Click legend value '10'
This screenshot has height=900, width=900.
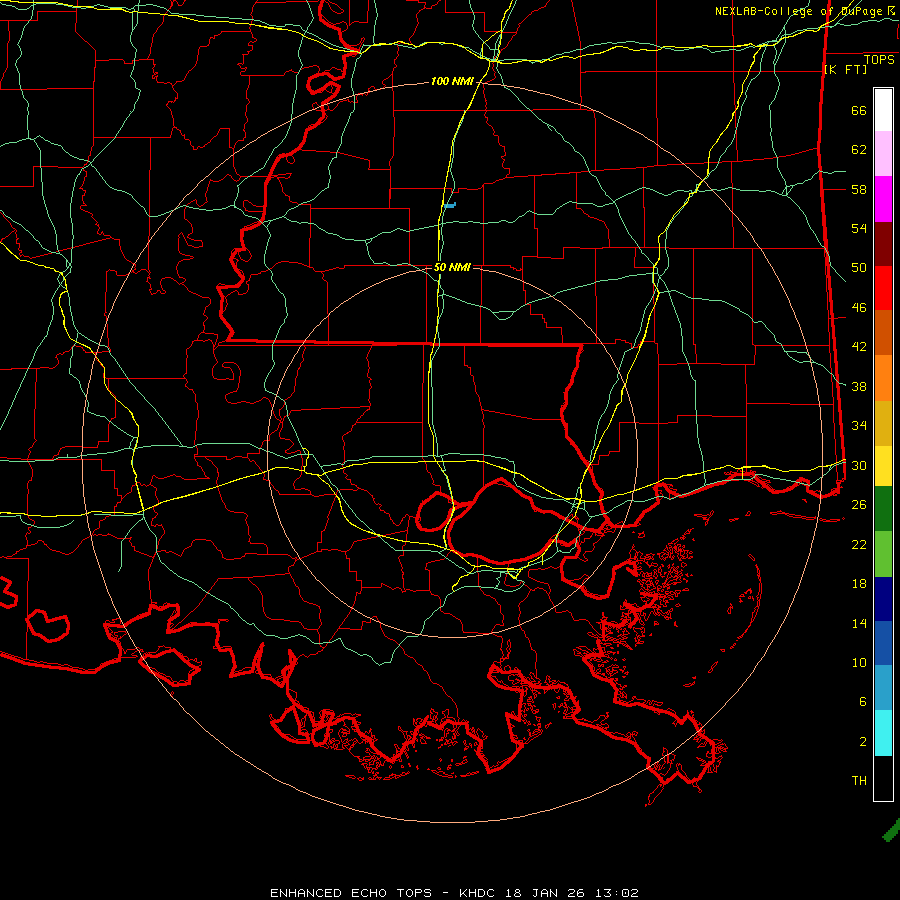click(859, 662)
